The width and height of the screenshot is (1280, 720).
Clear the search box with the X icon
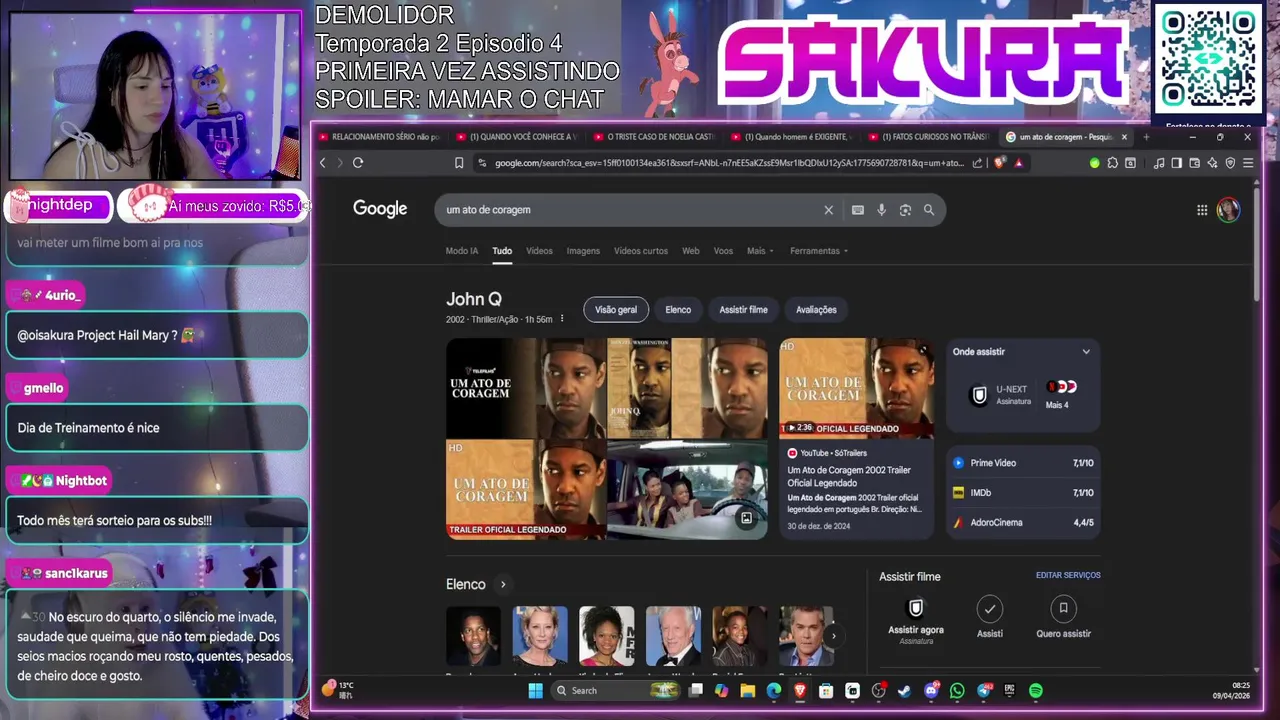click(828, 210)
